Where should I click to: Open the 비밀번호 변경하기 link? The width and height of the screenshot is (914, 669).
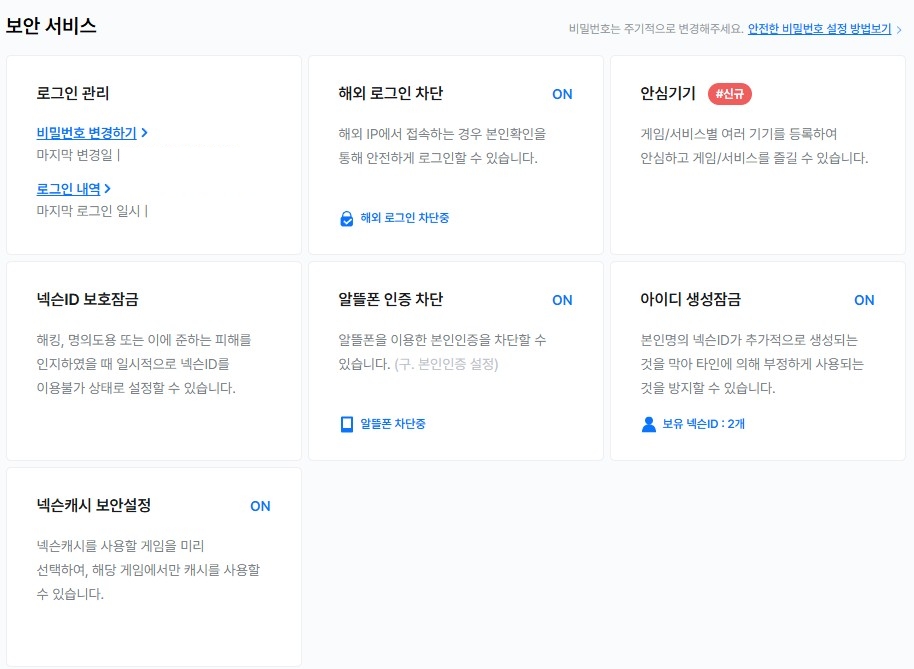point(86,133)
